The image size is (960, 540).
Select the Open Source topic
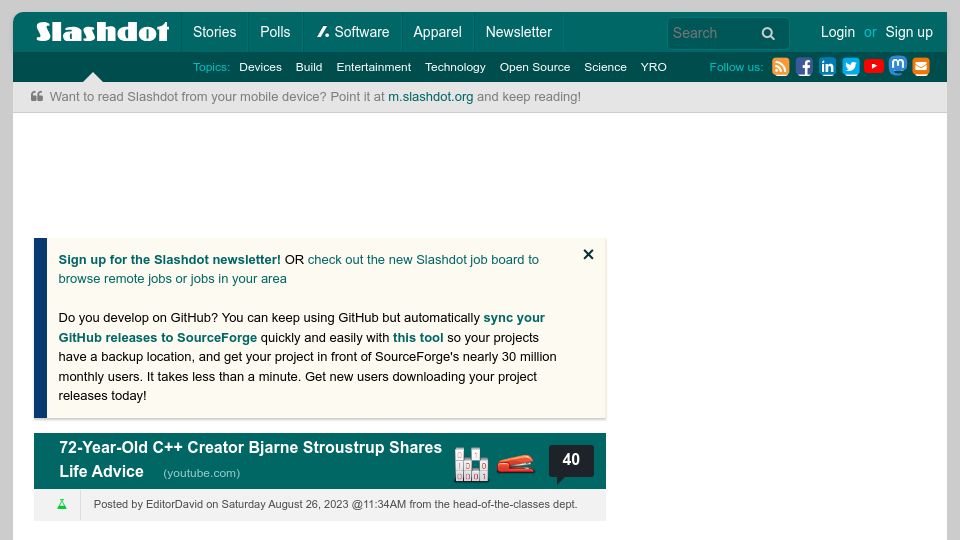534,67
